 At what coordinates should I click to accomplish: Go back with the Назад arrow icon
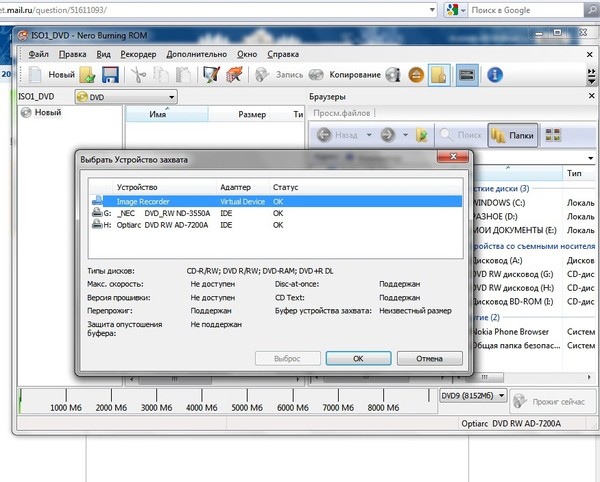(324, 135)
